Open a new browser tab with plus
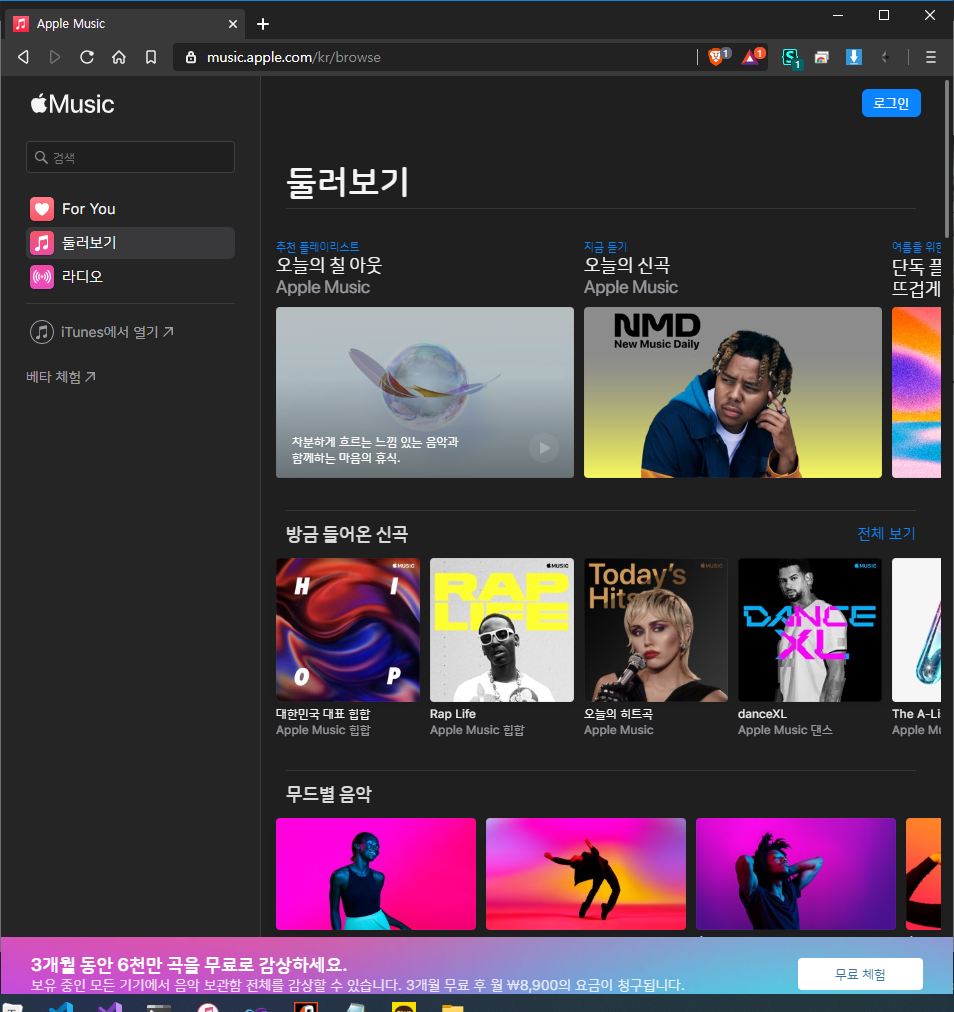954x1012 pixels. click(263, 24)
